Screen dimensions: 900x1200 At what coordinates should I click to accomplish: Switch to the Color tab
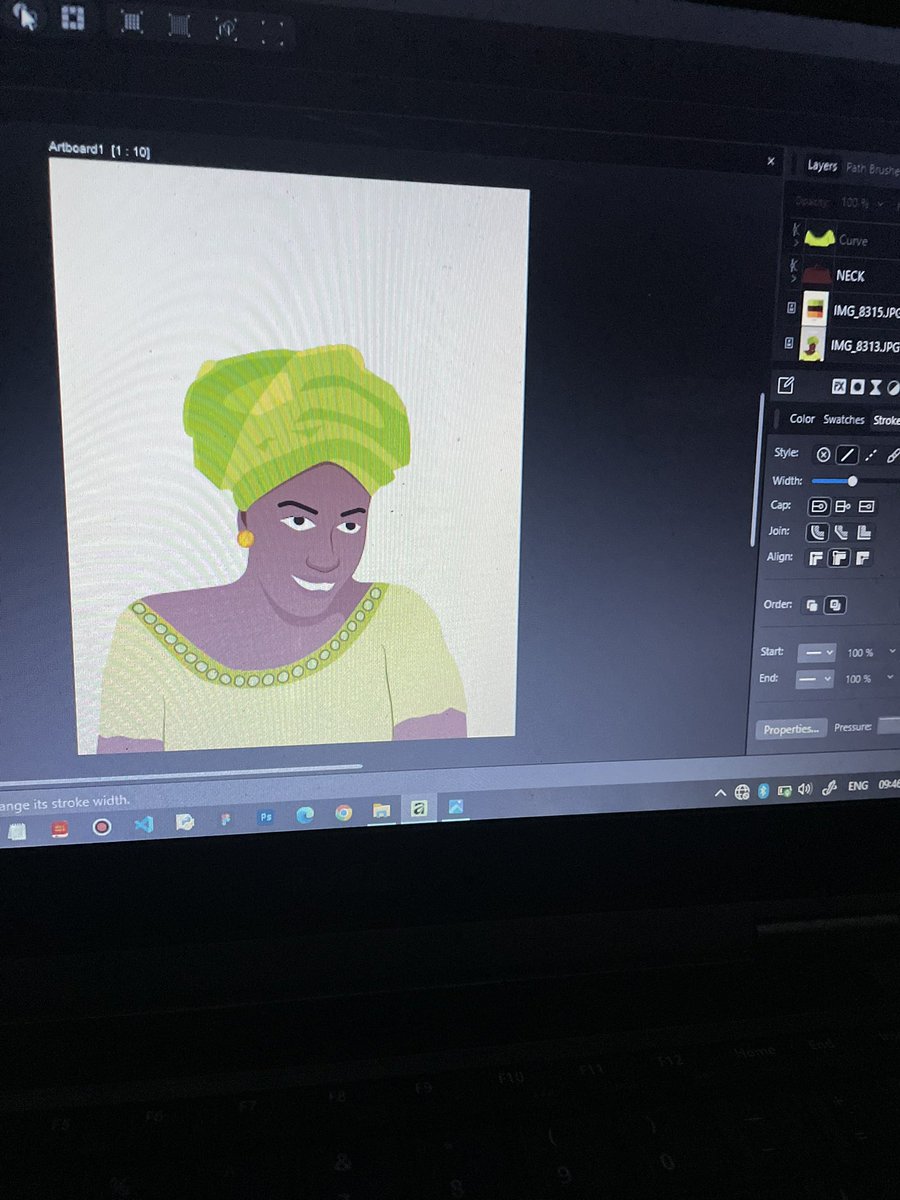[x=802, y=419]
